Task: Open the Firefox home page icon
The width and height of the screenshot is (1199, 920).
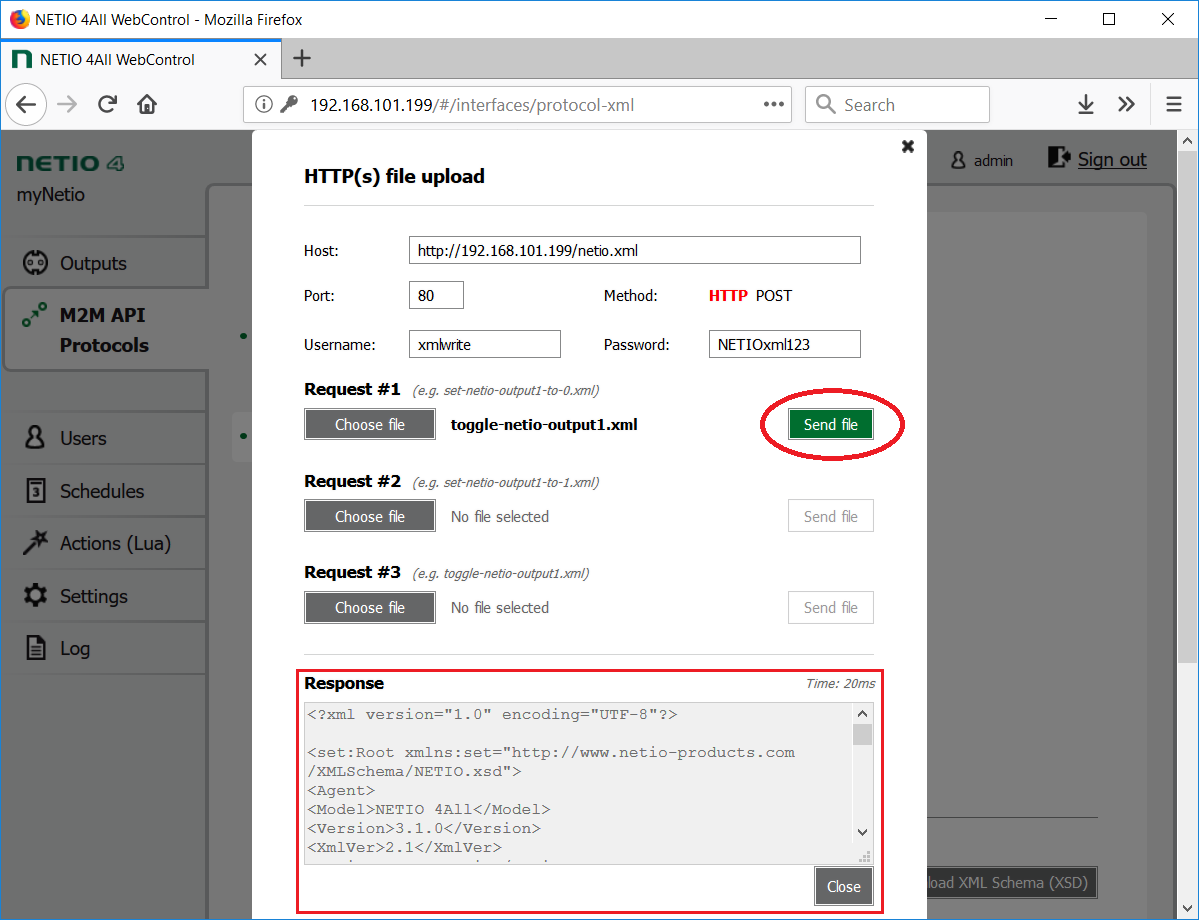Action: click(147, 105)
